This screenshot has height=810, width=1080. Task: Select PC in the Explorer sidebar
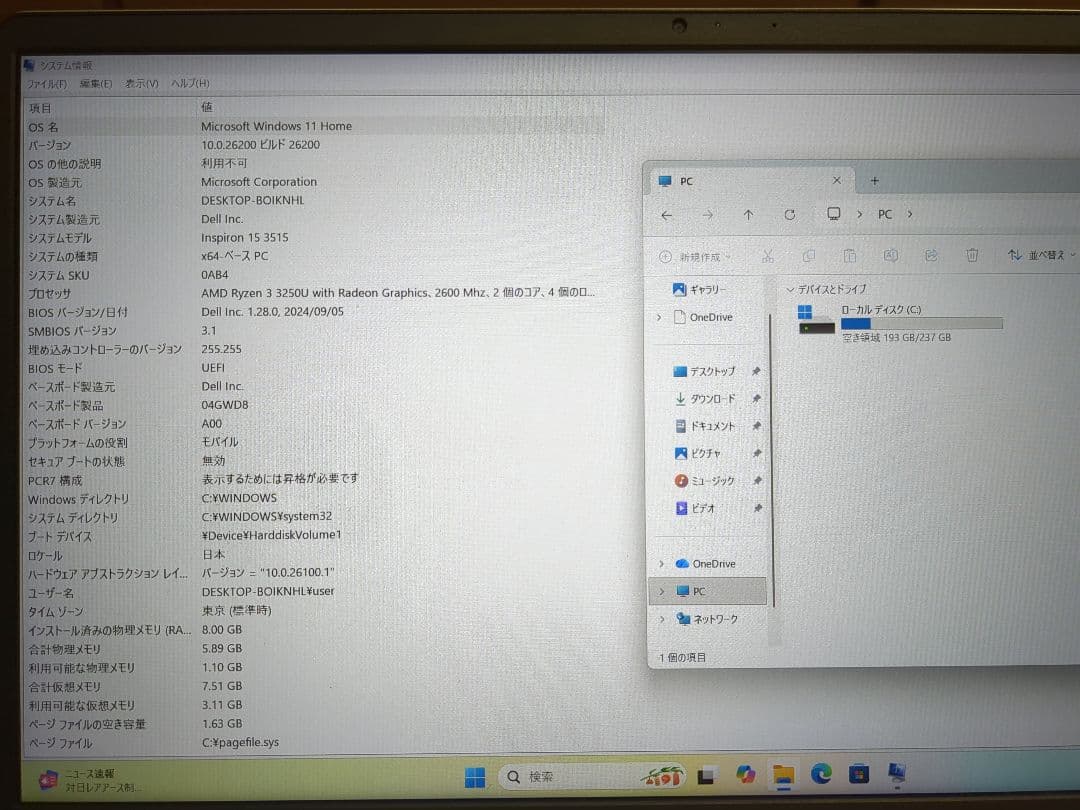(x=708, y=592)
